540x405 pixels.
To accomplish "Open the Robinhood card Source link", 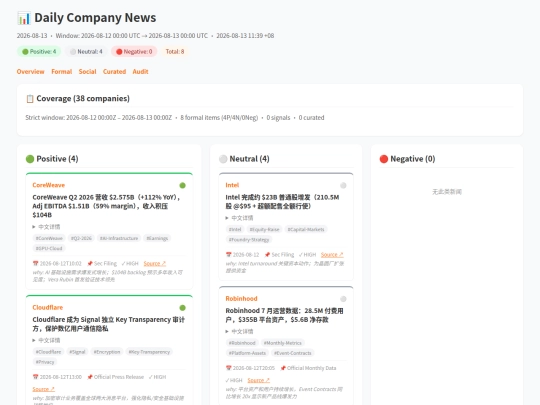I will pyautogui.click(x=259, y=380).
